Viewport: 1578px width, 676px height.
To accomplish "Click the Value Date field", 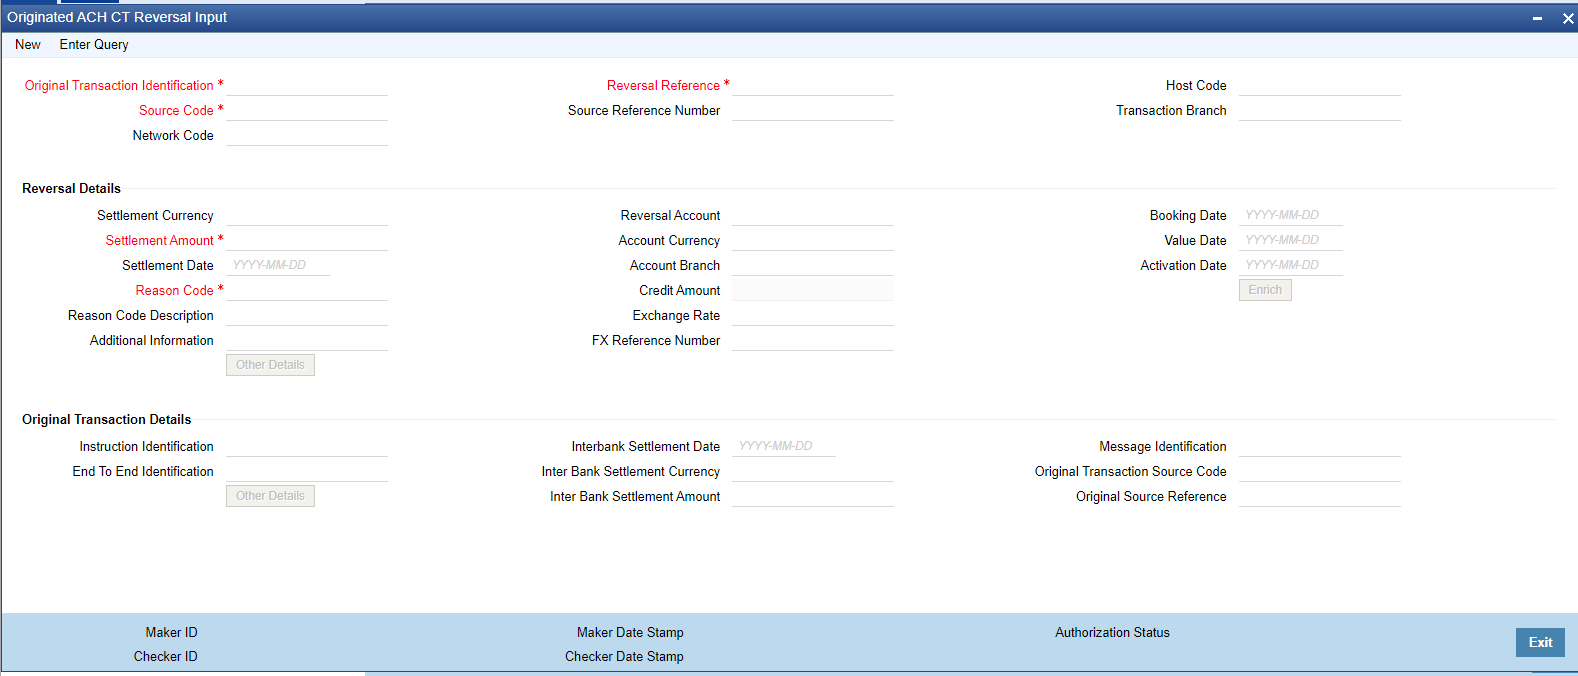I will tap(1291, 240).
